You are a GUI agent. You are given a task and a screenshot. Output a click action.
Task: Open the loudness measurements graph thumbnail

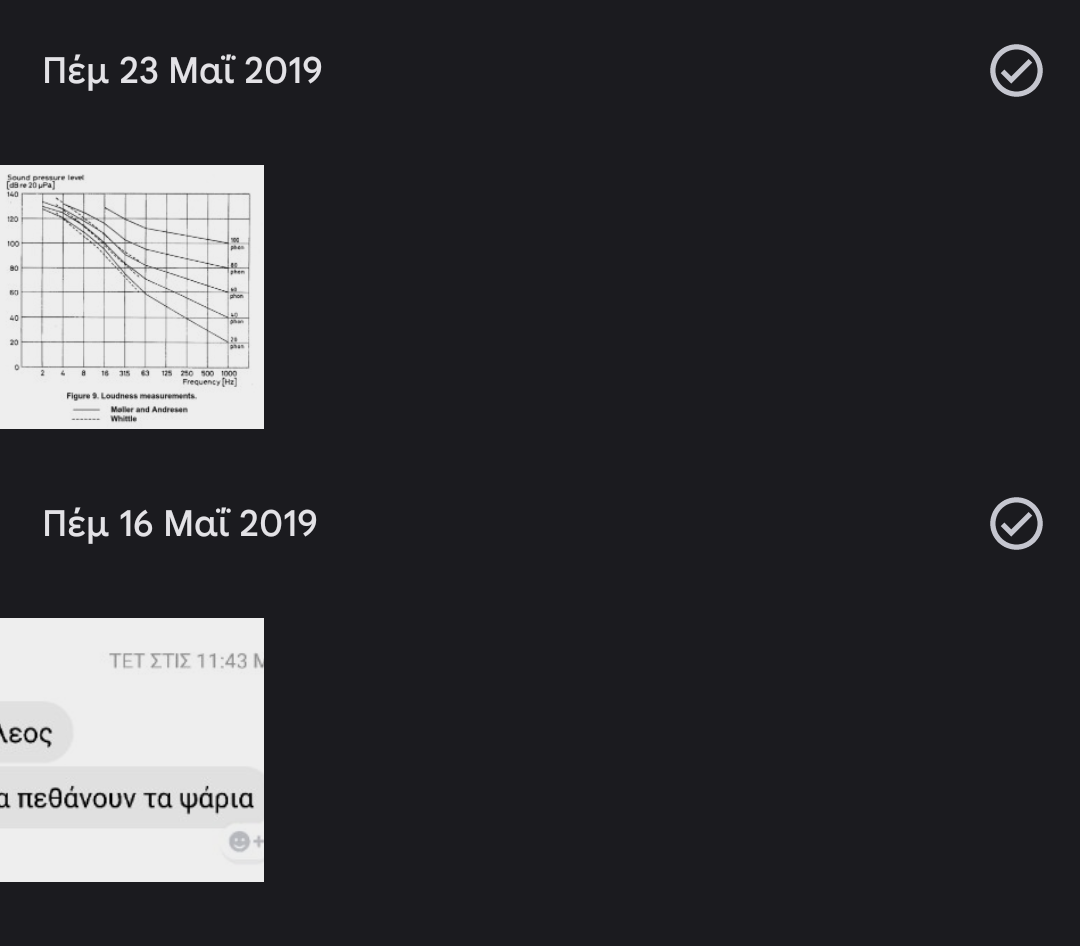132,296
